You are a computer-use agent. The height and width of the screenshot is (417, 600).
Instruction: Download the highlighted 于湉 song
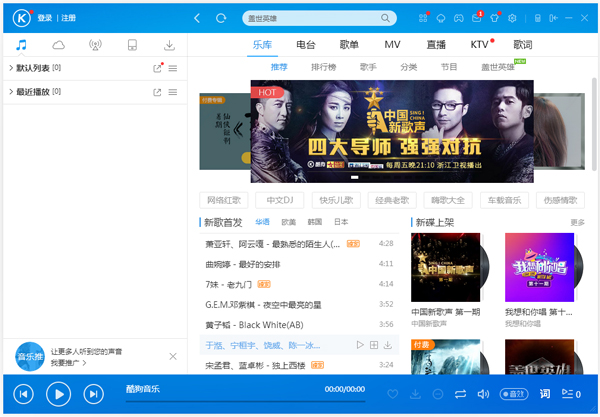388,345
